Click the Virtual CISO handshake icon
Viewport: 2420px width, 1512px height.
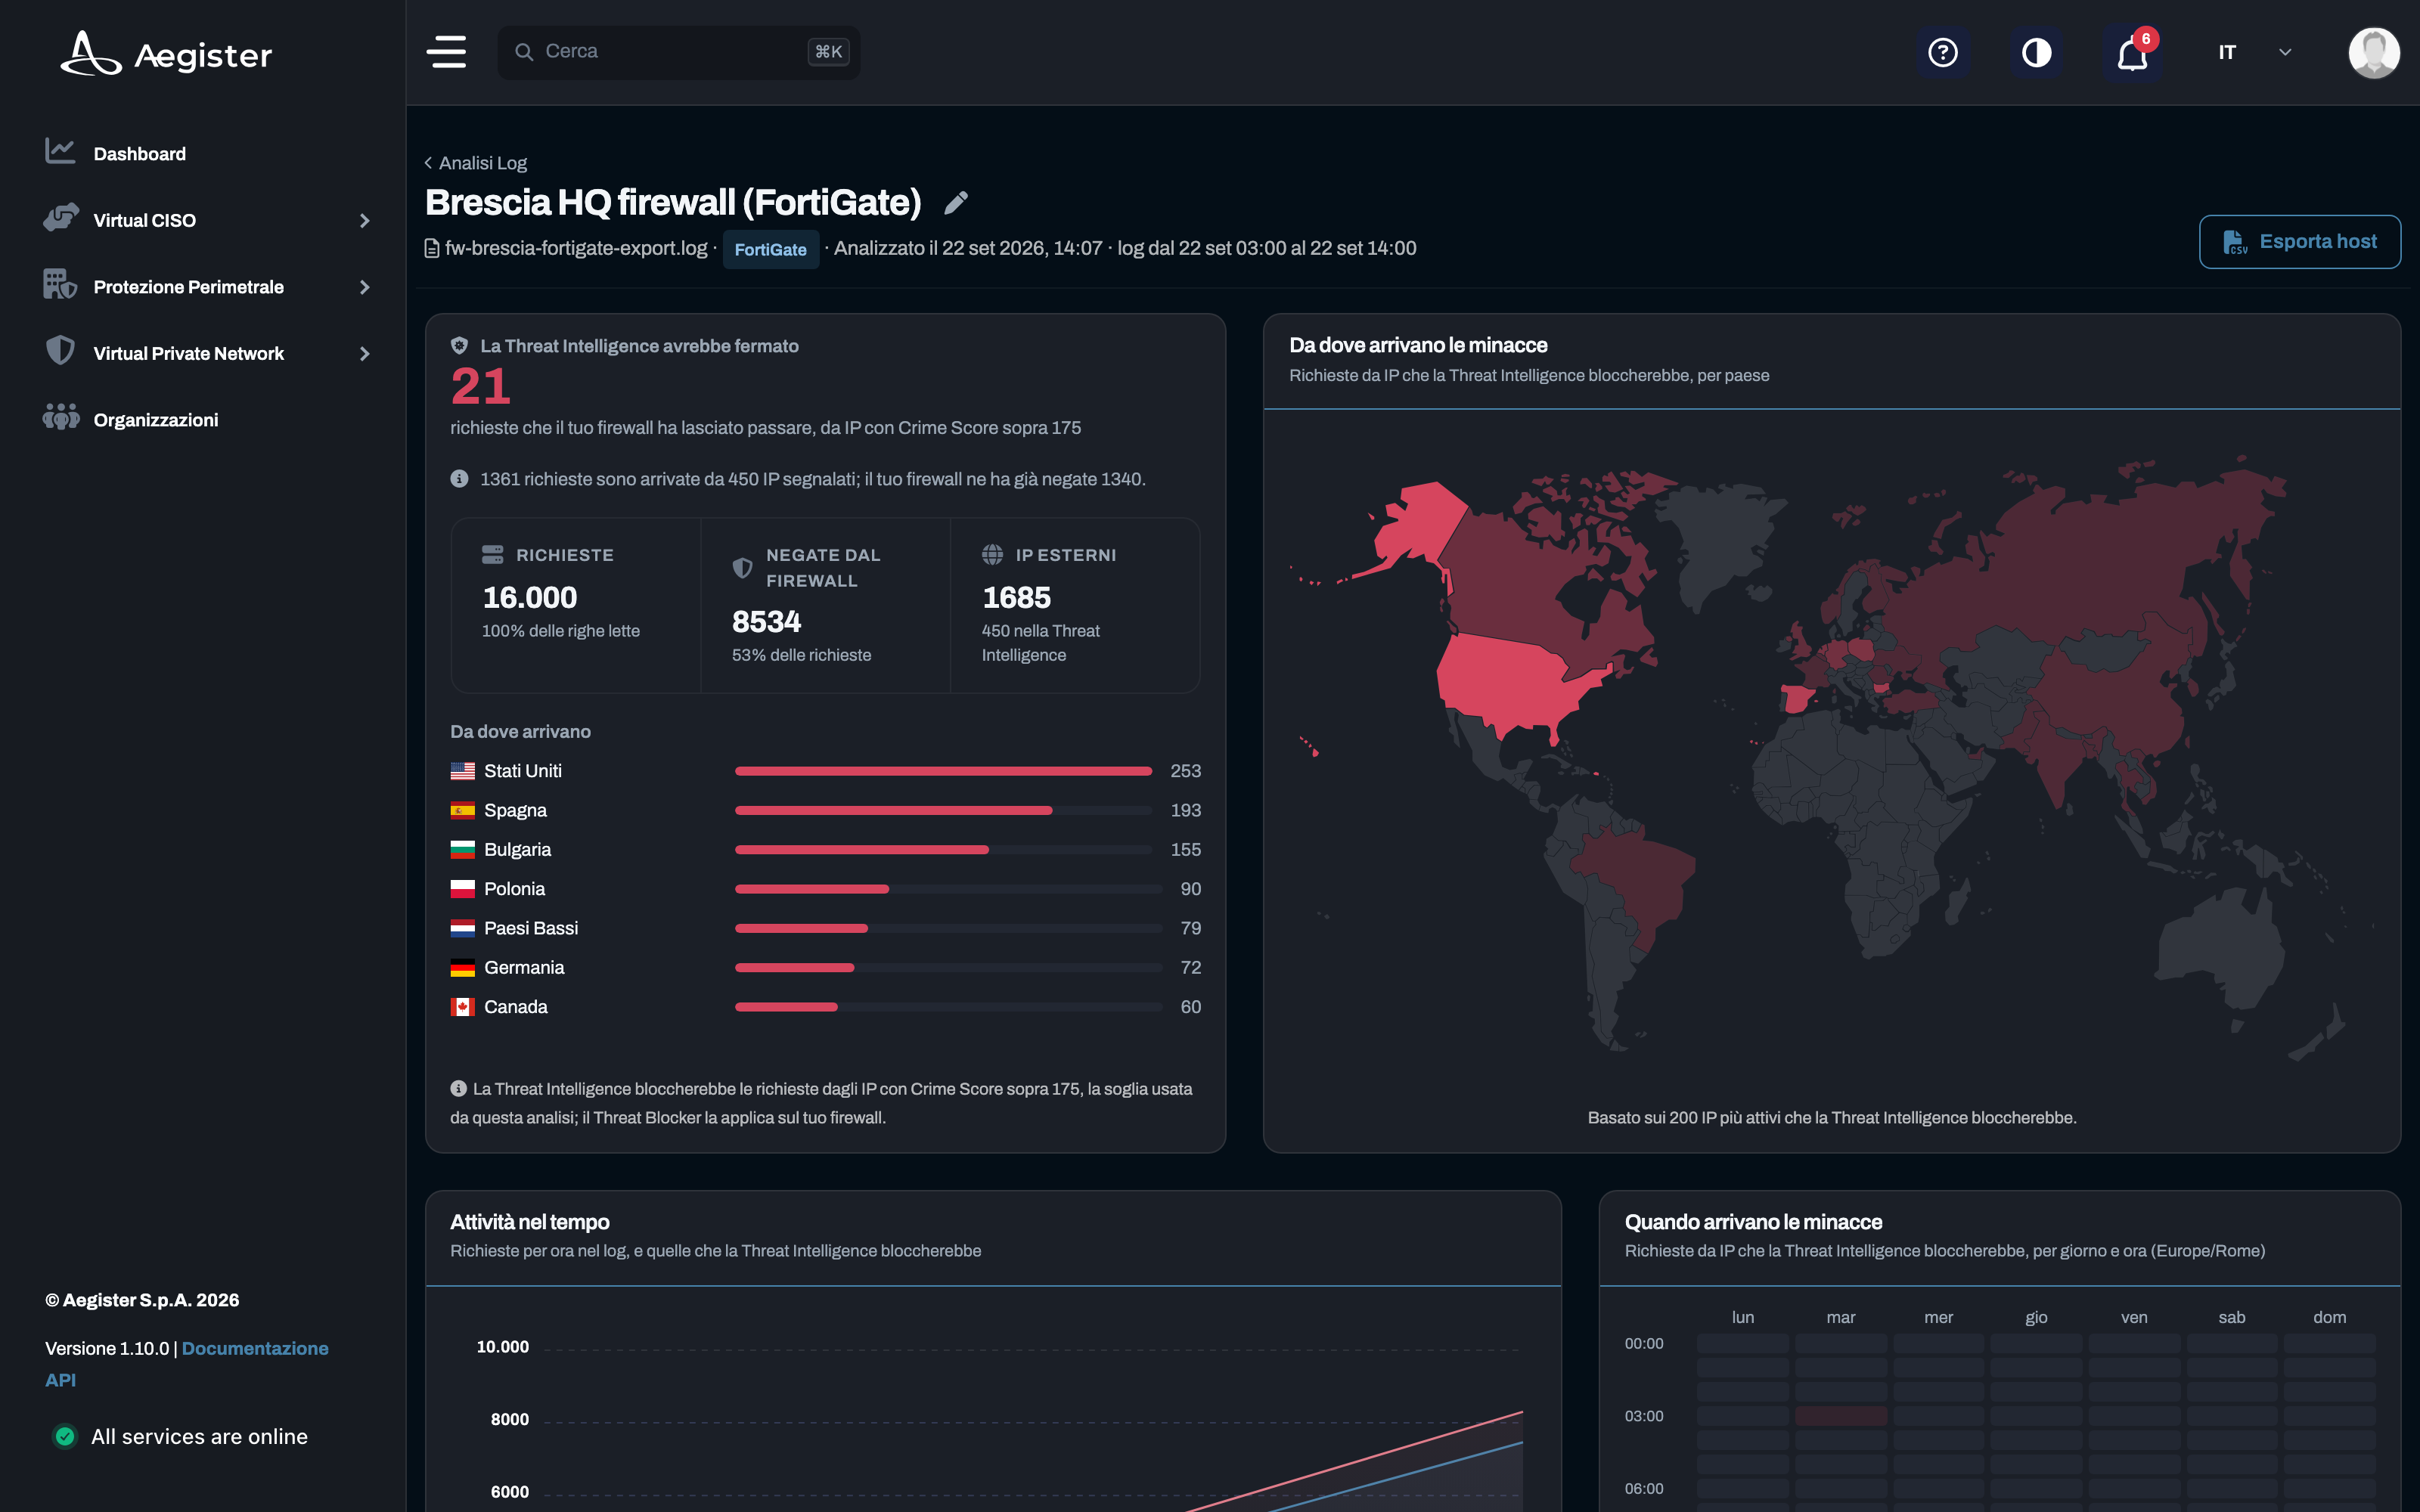coord(60,218)
